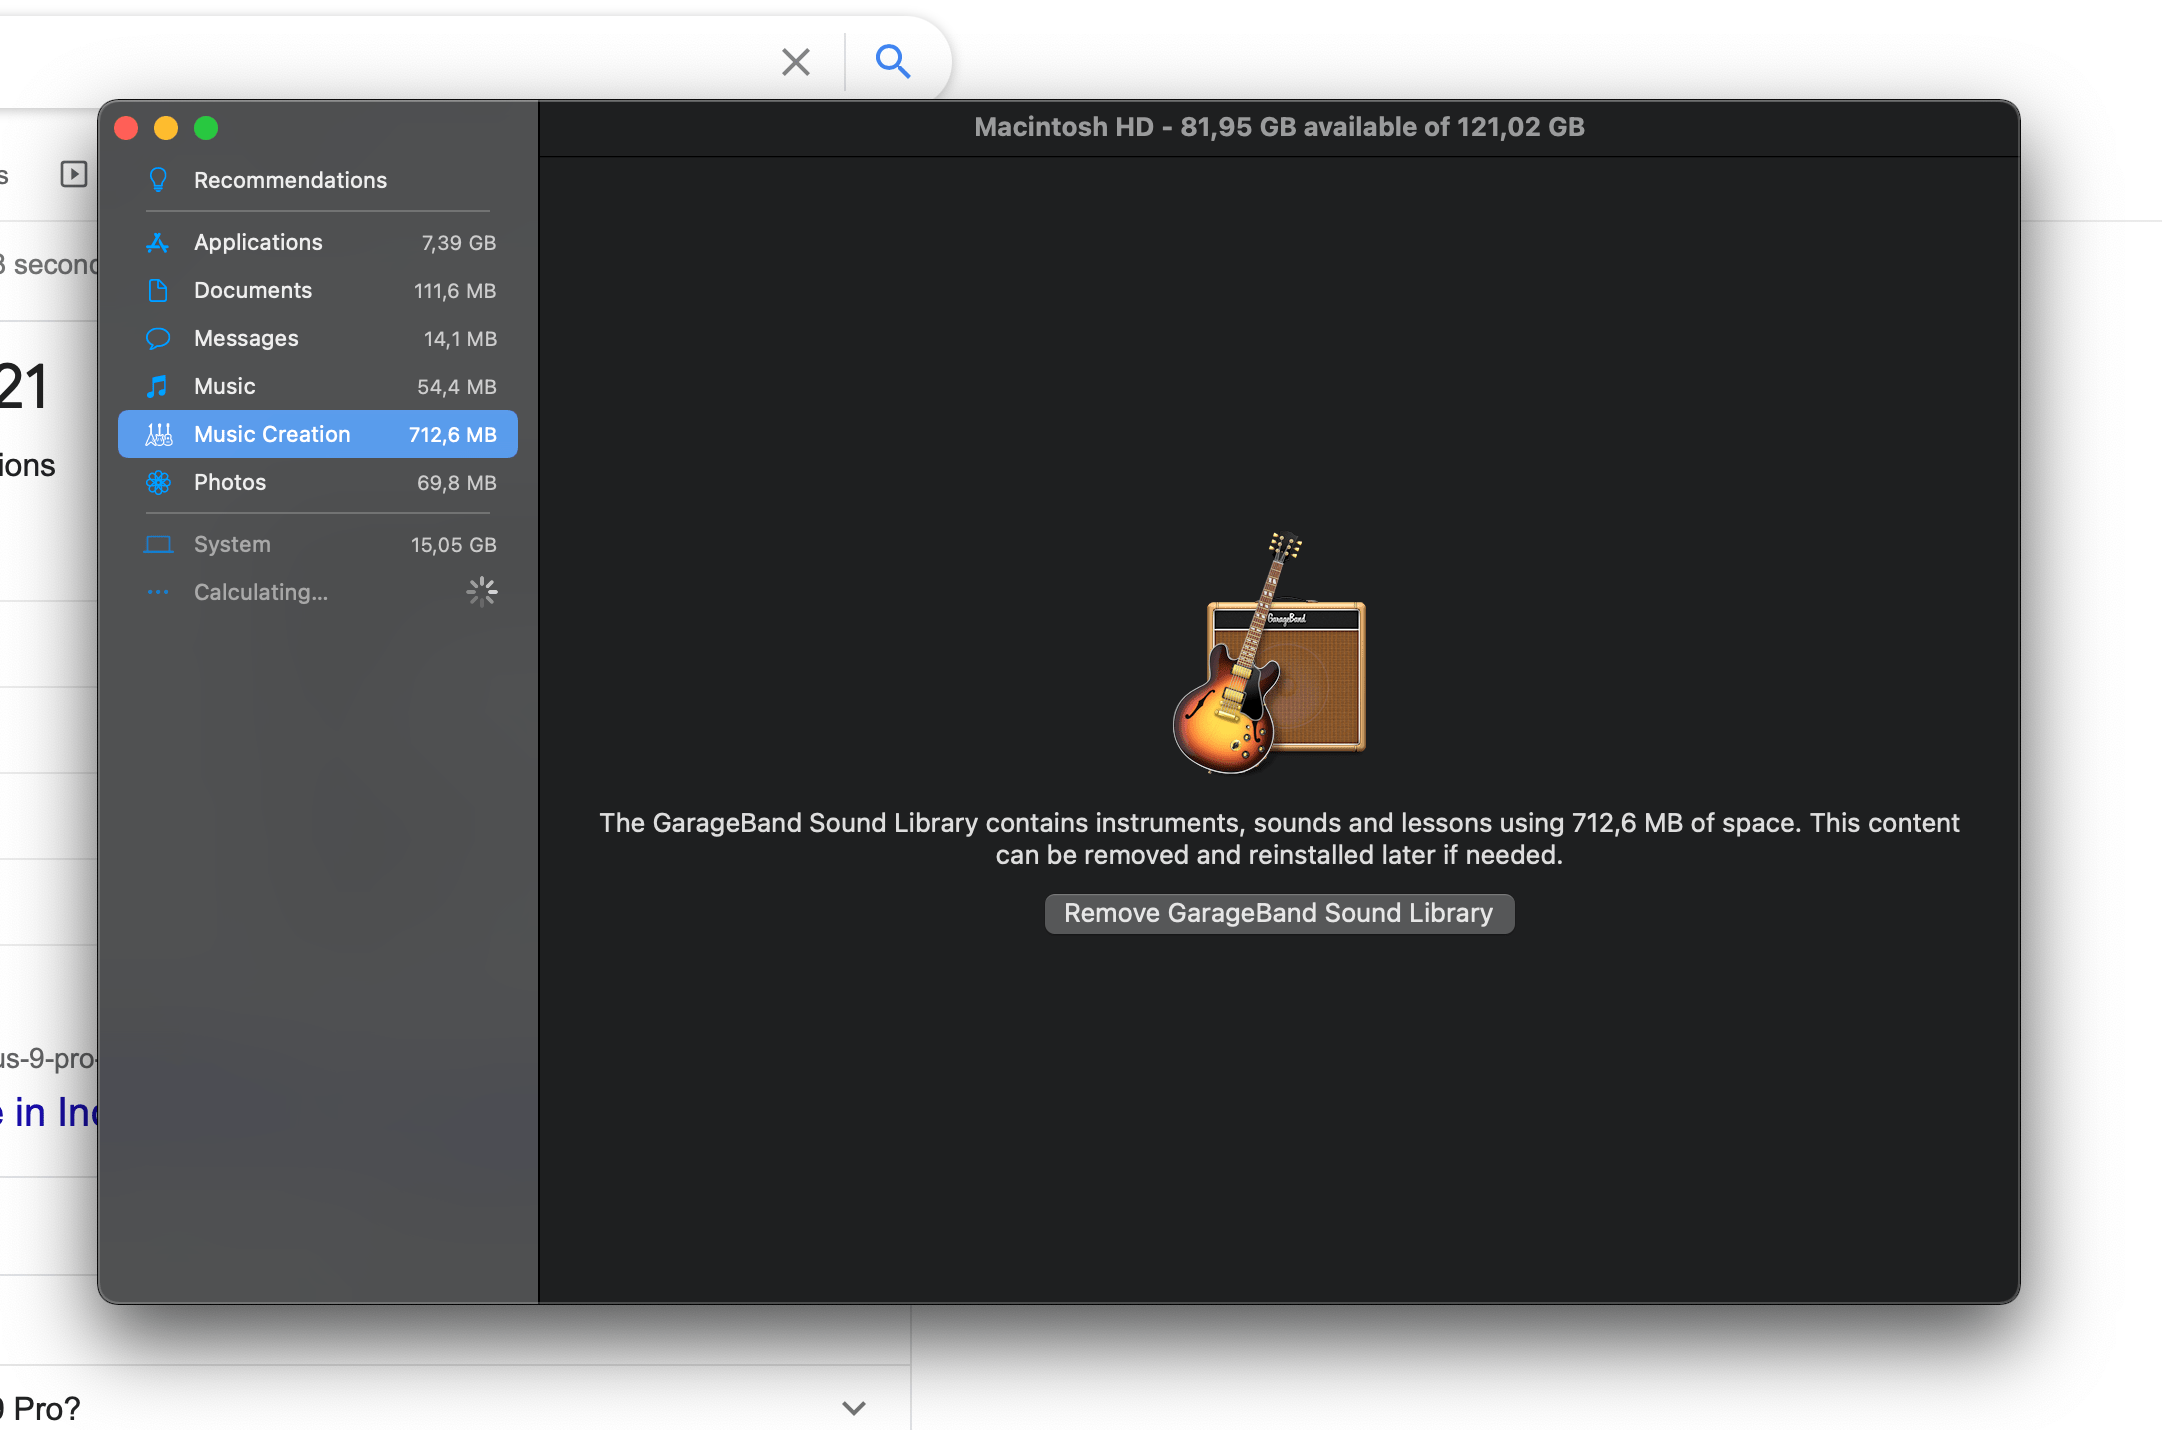Click the System display icon

click(x=159, y=544)
